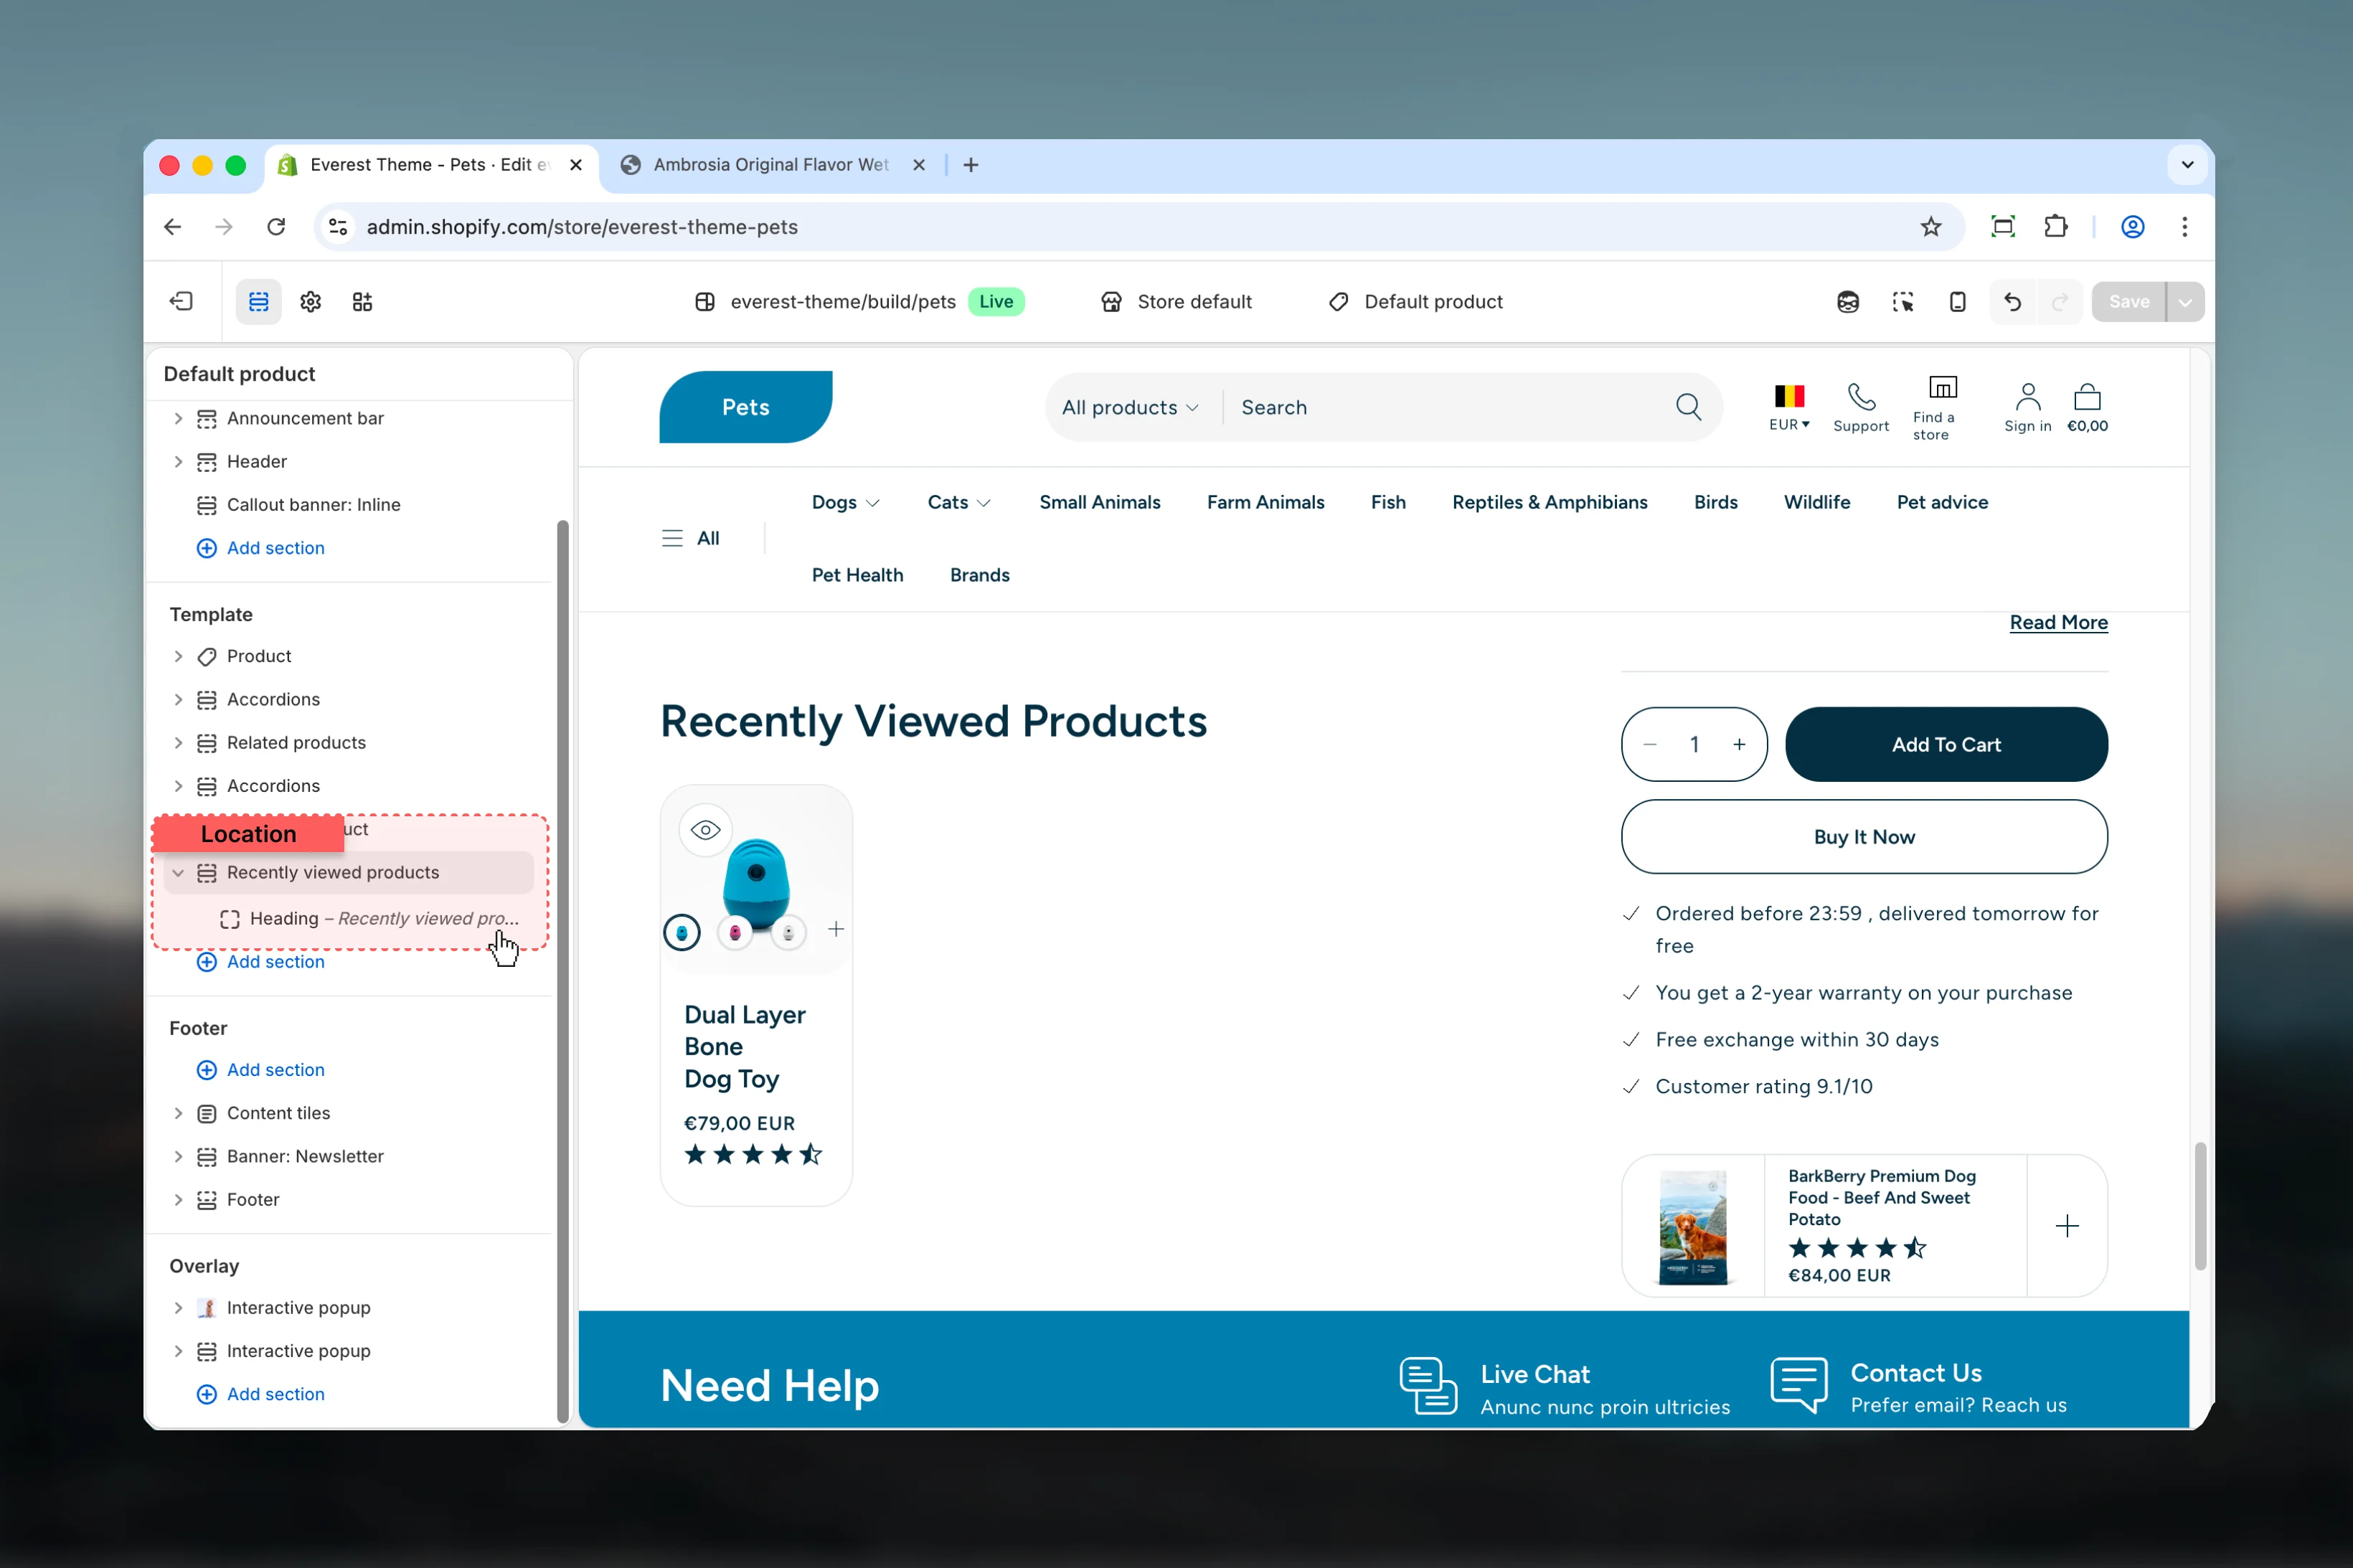This screenshot has width=2353, height=1568.
Task: Click the browser address bar URL
Action: point(582,227)
